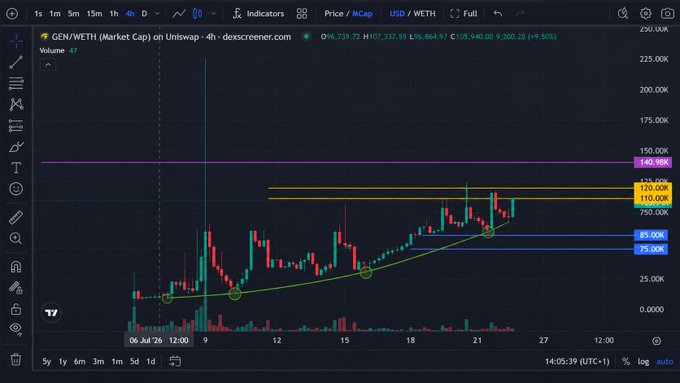Screen dimensions: 680x383
Task: Select the 1d date range
Action: (x=150, y=361)
